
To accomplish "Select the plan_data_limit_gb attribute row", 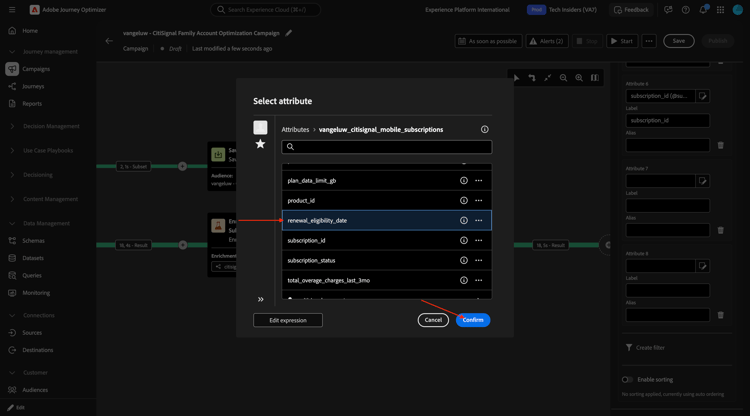I will (386, 181).
